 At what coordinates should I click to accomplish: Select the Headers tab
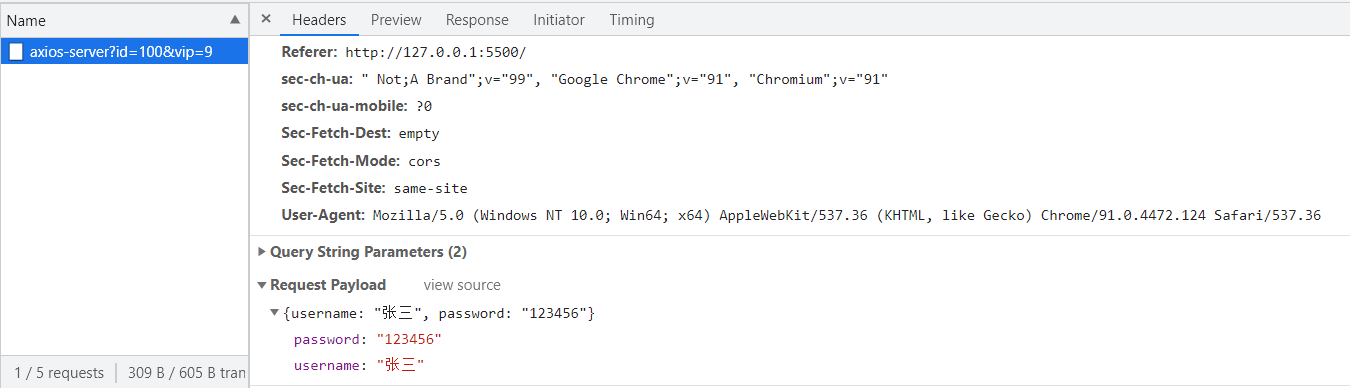319,20
